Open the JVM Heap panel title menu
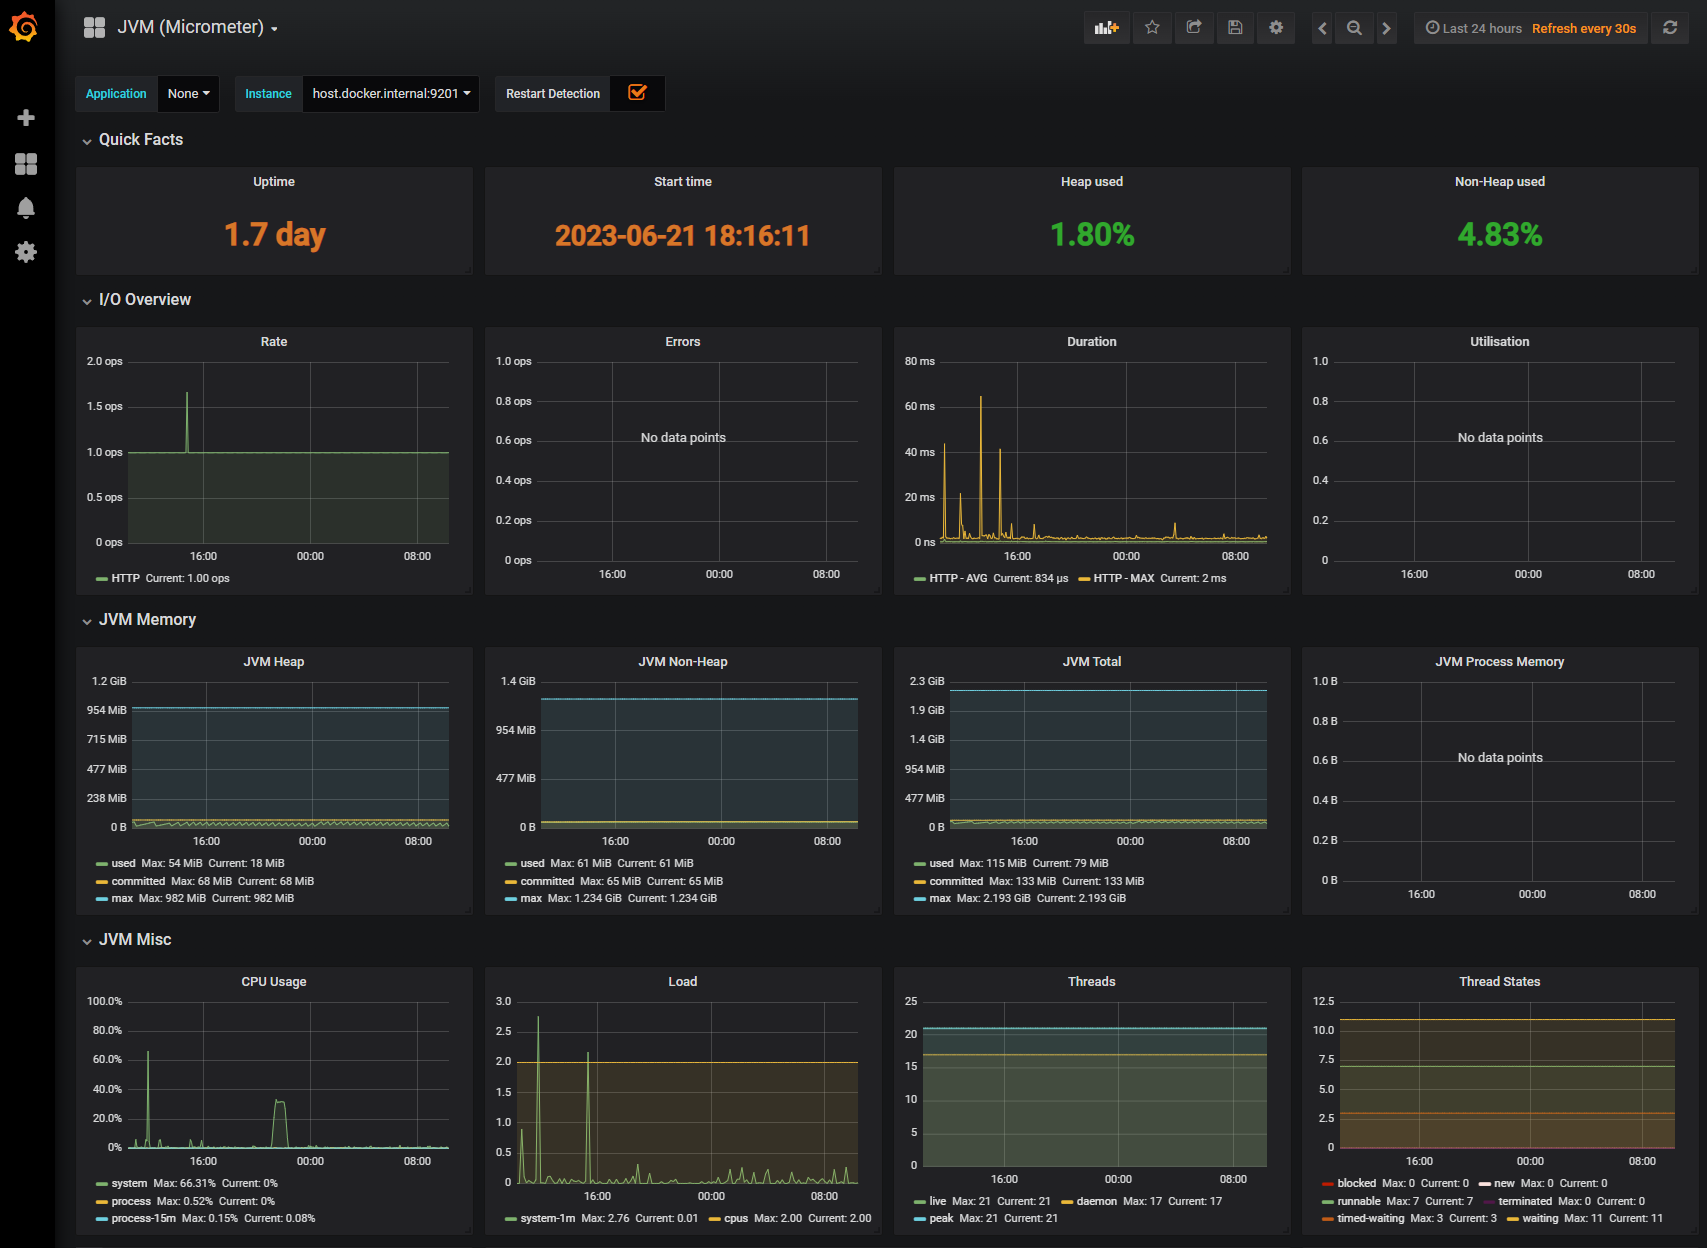 point(274,662)
